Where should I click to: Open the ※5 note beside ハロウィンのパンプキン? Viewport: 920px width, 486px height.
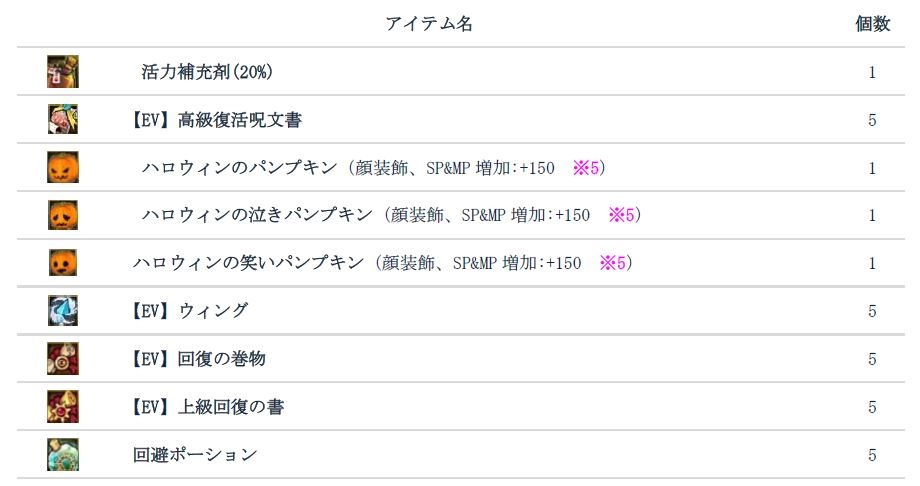(x=585, y=168)
